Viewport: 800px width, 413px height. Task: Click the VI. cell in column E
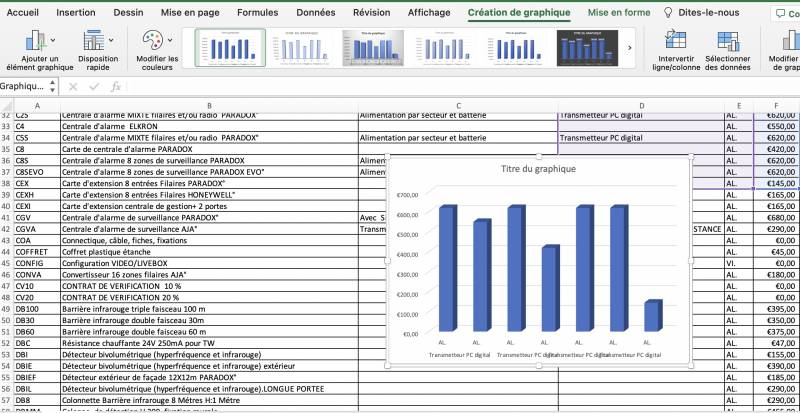click(739, 263)
